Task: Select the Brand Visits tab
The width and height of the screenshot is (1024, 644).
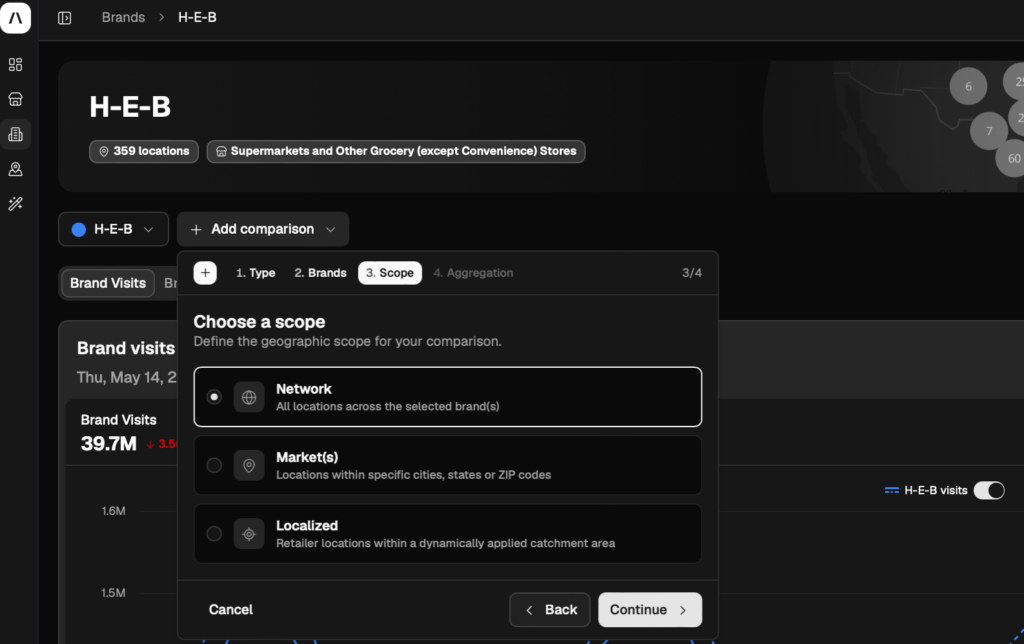Action: pos(108,283)
